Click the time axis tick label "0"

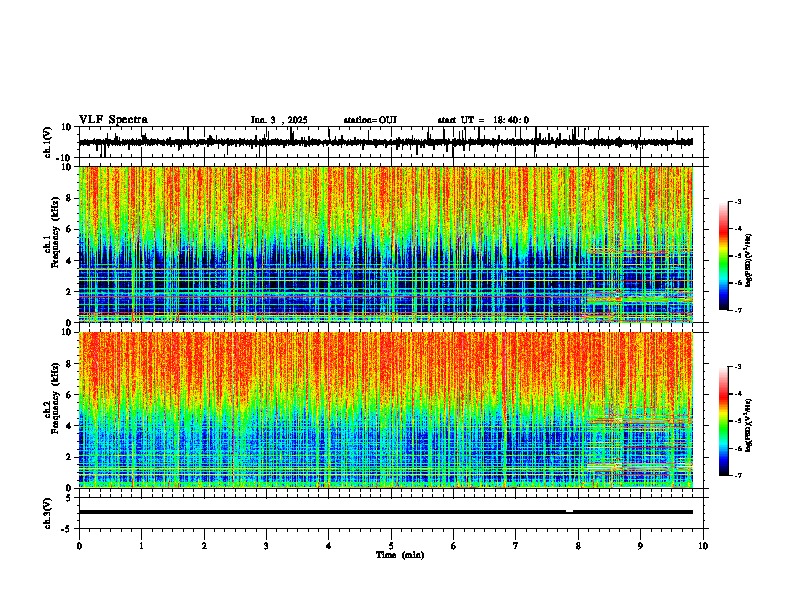coord(79,546)
